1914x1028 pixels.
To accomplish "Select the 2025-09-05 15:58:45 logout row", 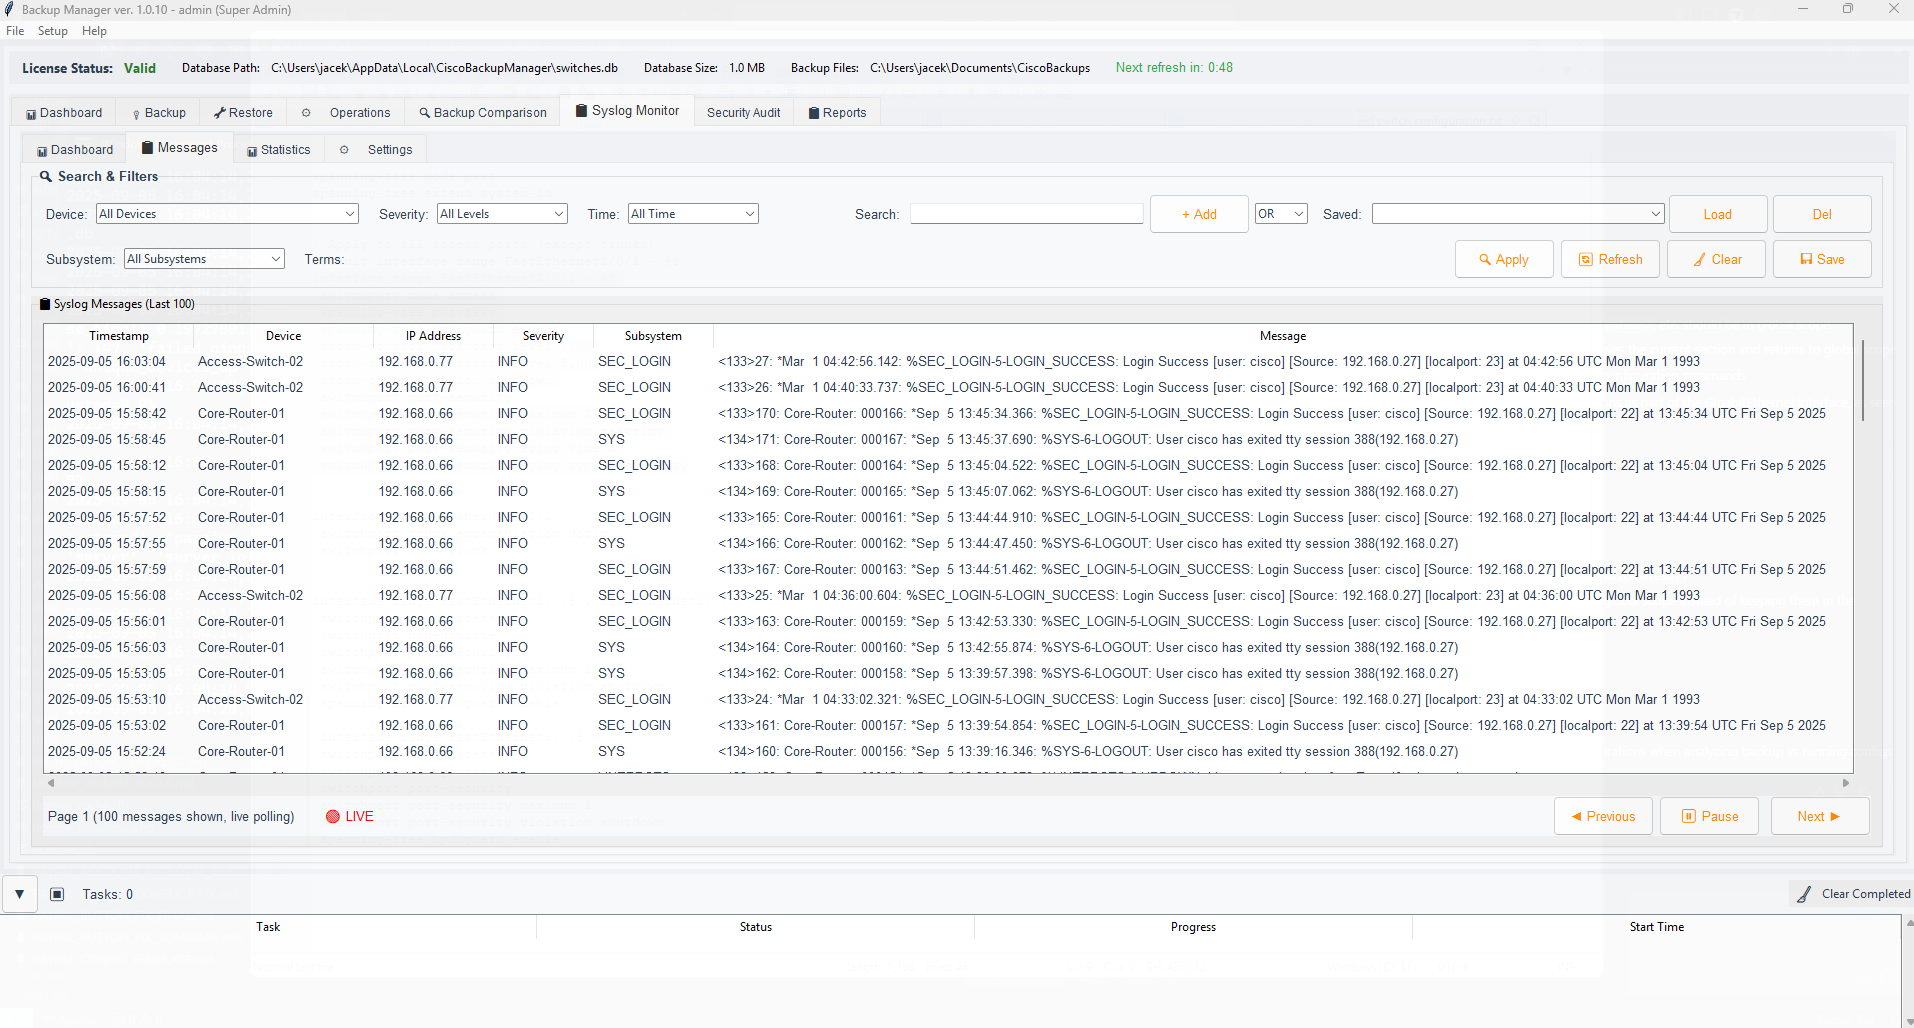I will pyautogui.click(x=948, y=439).
